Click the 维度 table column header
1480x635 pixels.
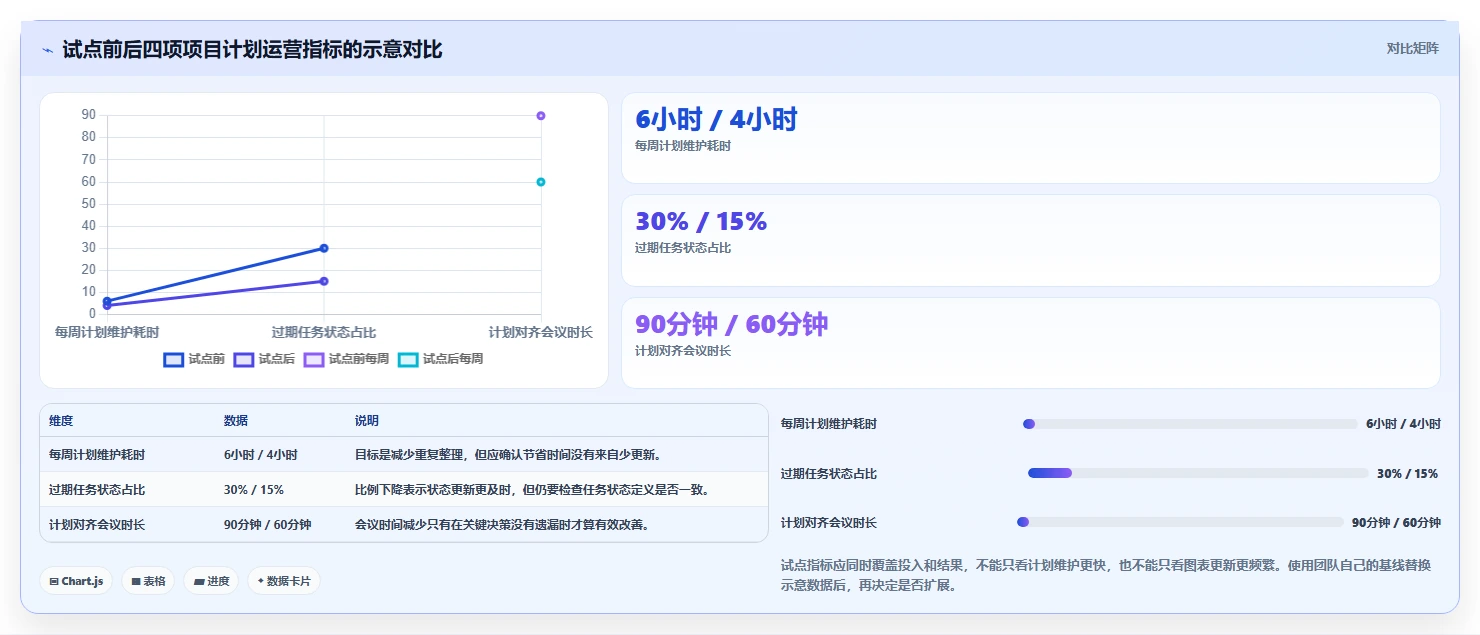coord(61,421)
